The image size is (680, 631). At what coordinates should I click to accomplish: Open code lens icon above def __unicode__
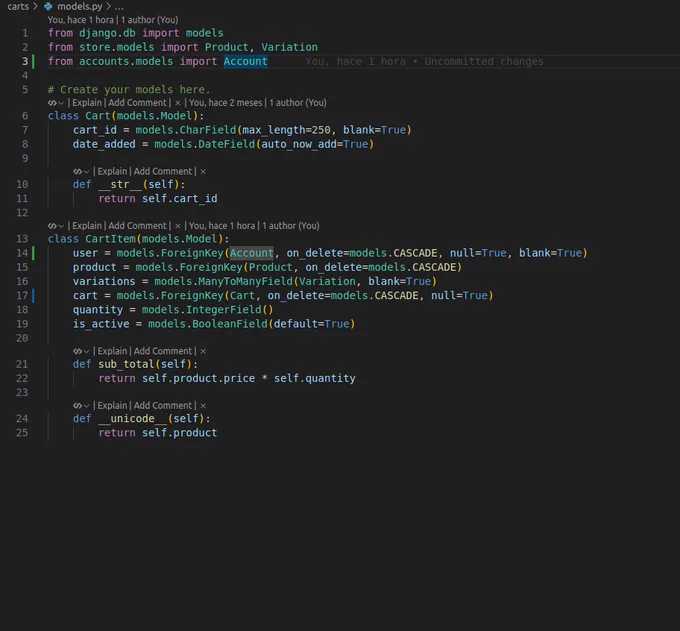[x=77, y=406]
